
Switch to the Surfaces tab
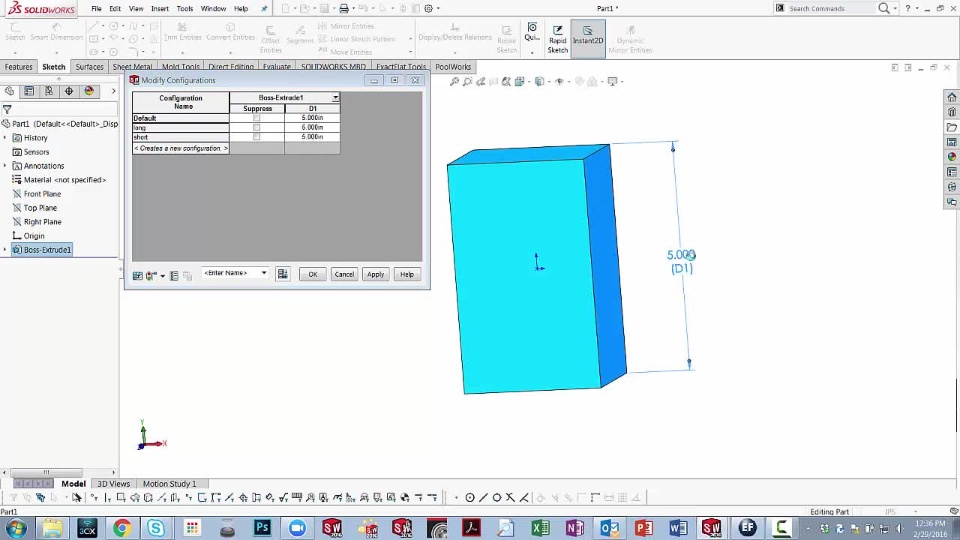pyautogui.click(x=89, y=67)
